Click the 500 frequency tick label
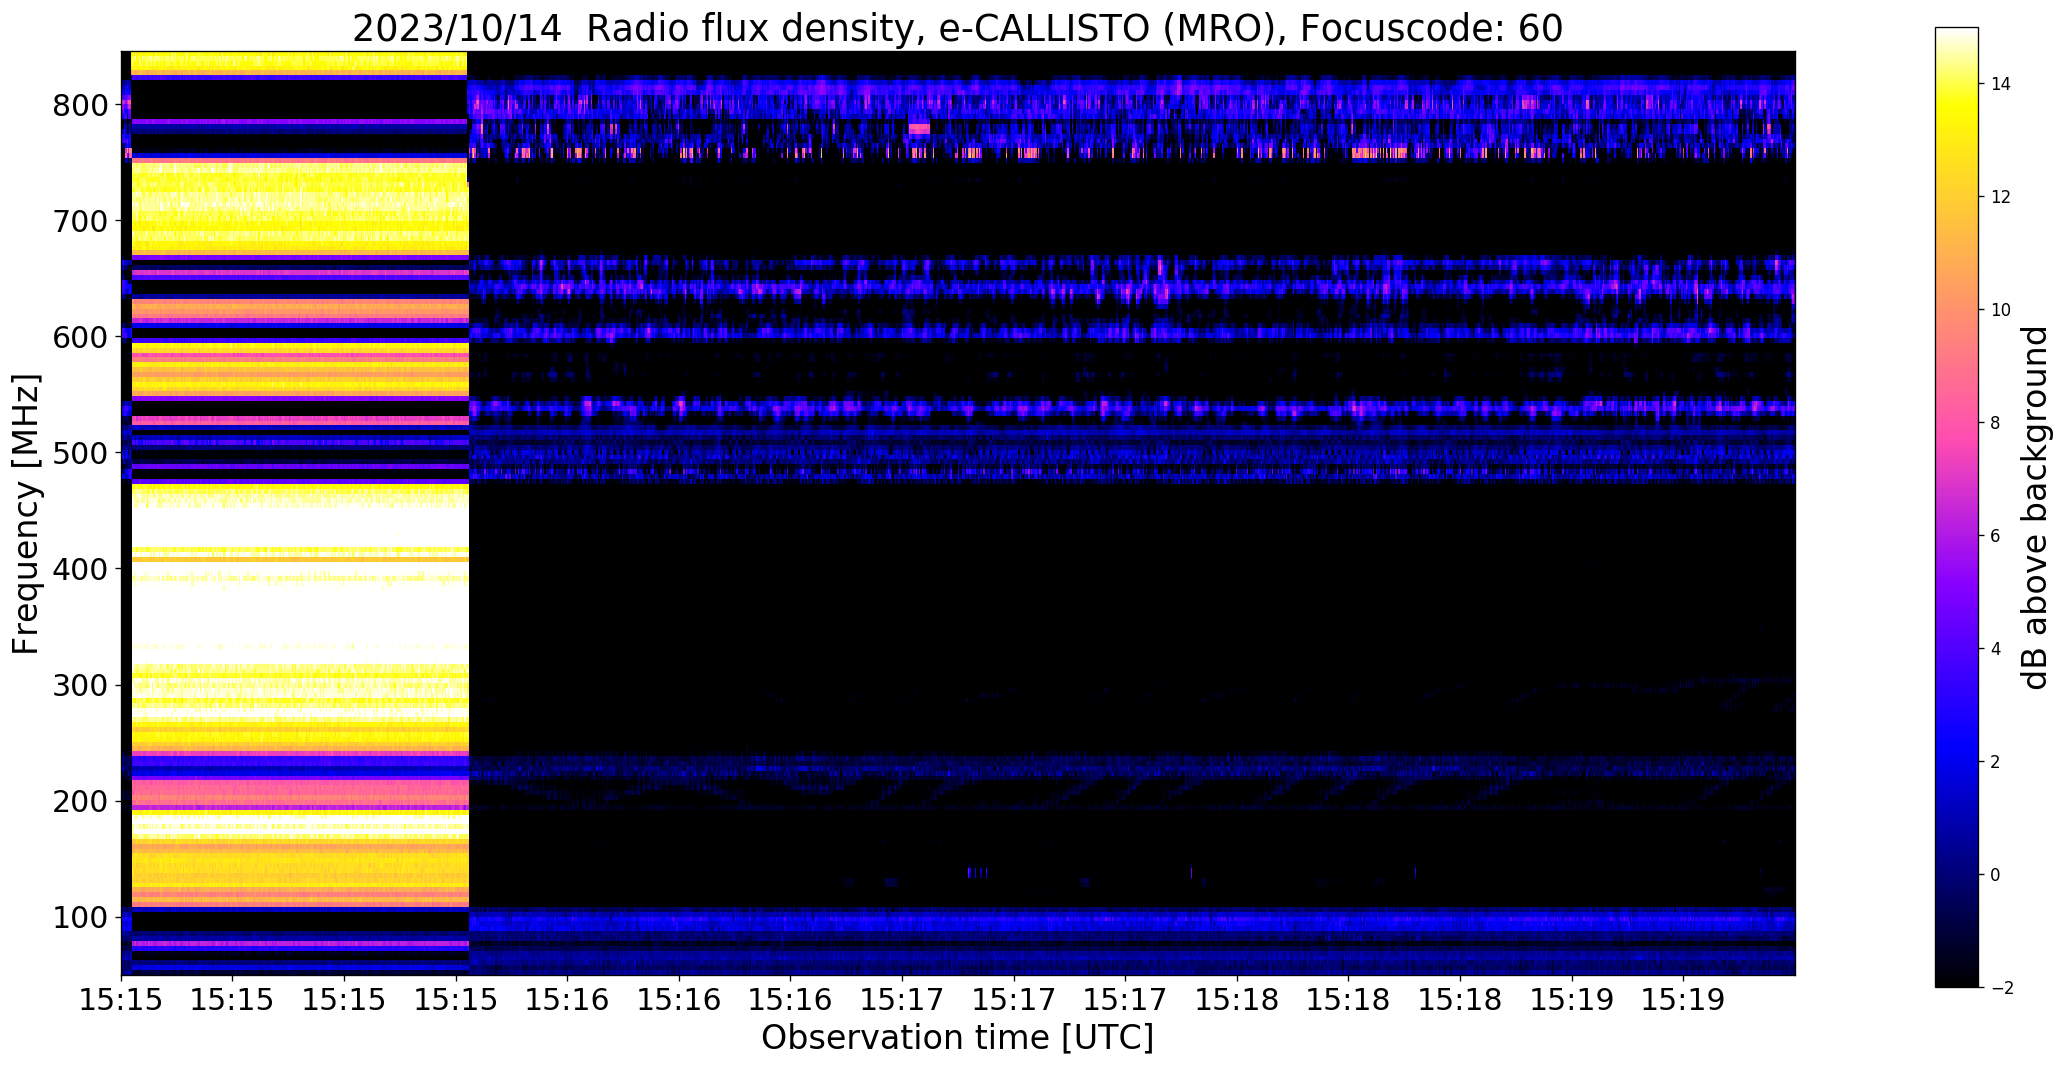Viewport: 2066px width, 1067px height. coord(79,453)
